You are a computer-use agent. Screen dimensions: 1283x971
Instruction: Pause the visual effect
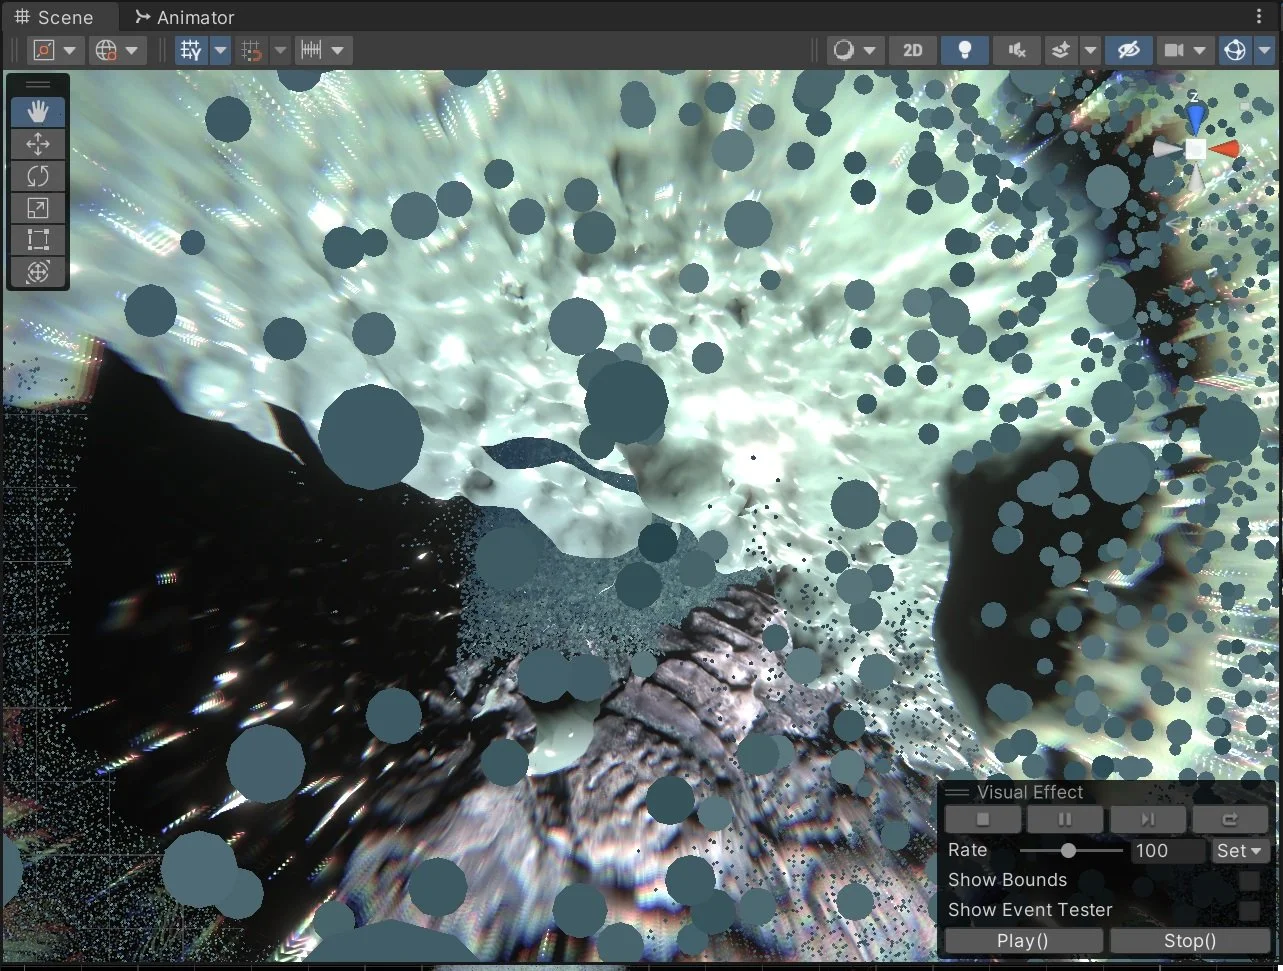tap(1065, 820)
